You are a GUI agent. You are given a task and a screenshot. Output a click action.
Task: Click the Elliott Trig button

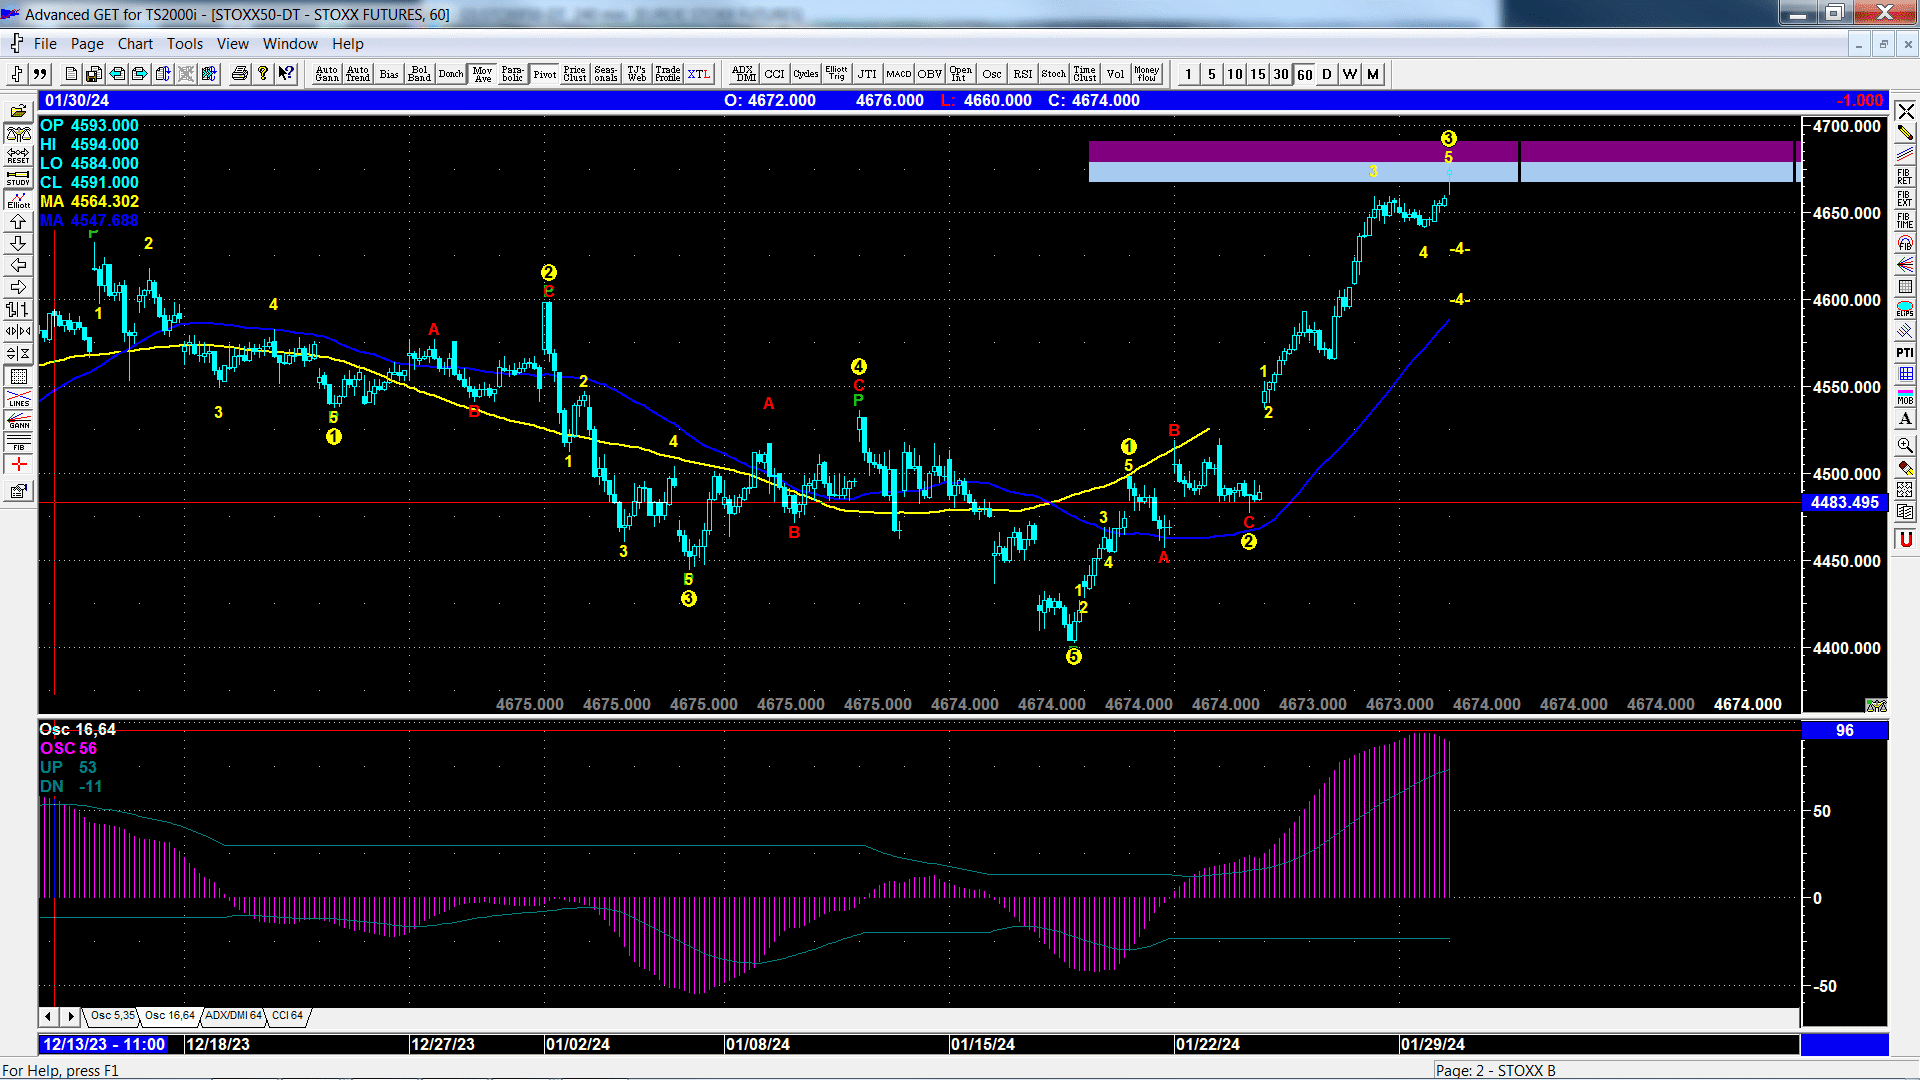click(x=836, y=74)
